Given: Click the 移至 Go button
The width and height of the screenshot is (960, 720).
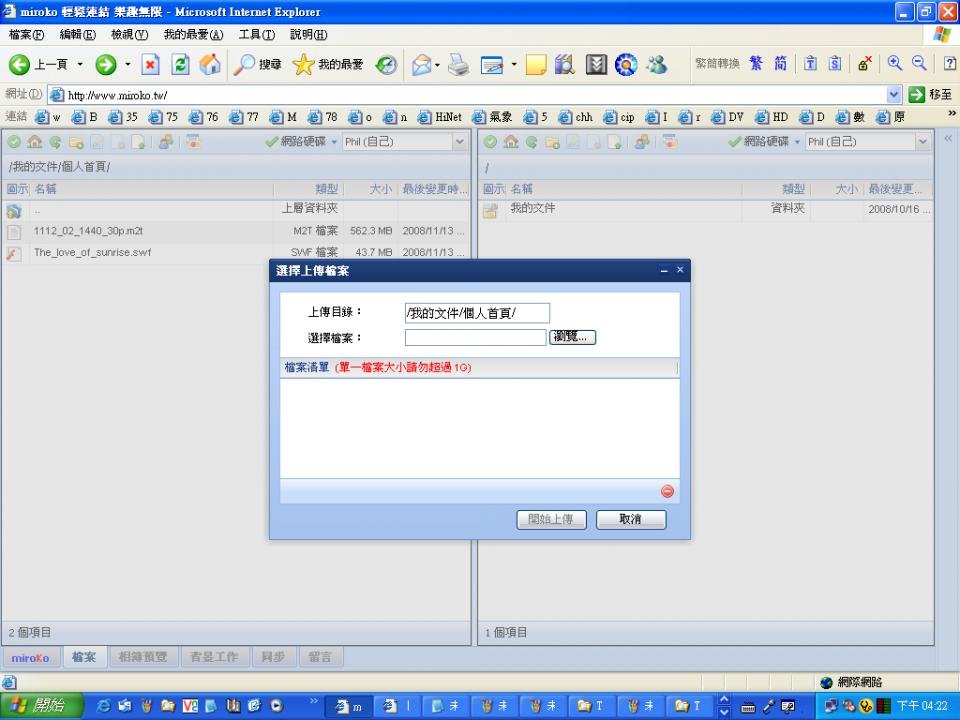Looking at the screenshot, I should coord(931,95).
